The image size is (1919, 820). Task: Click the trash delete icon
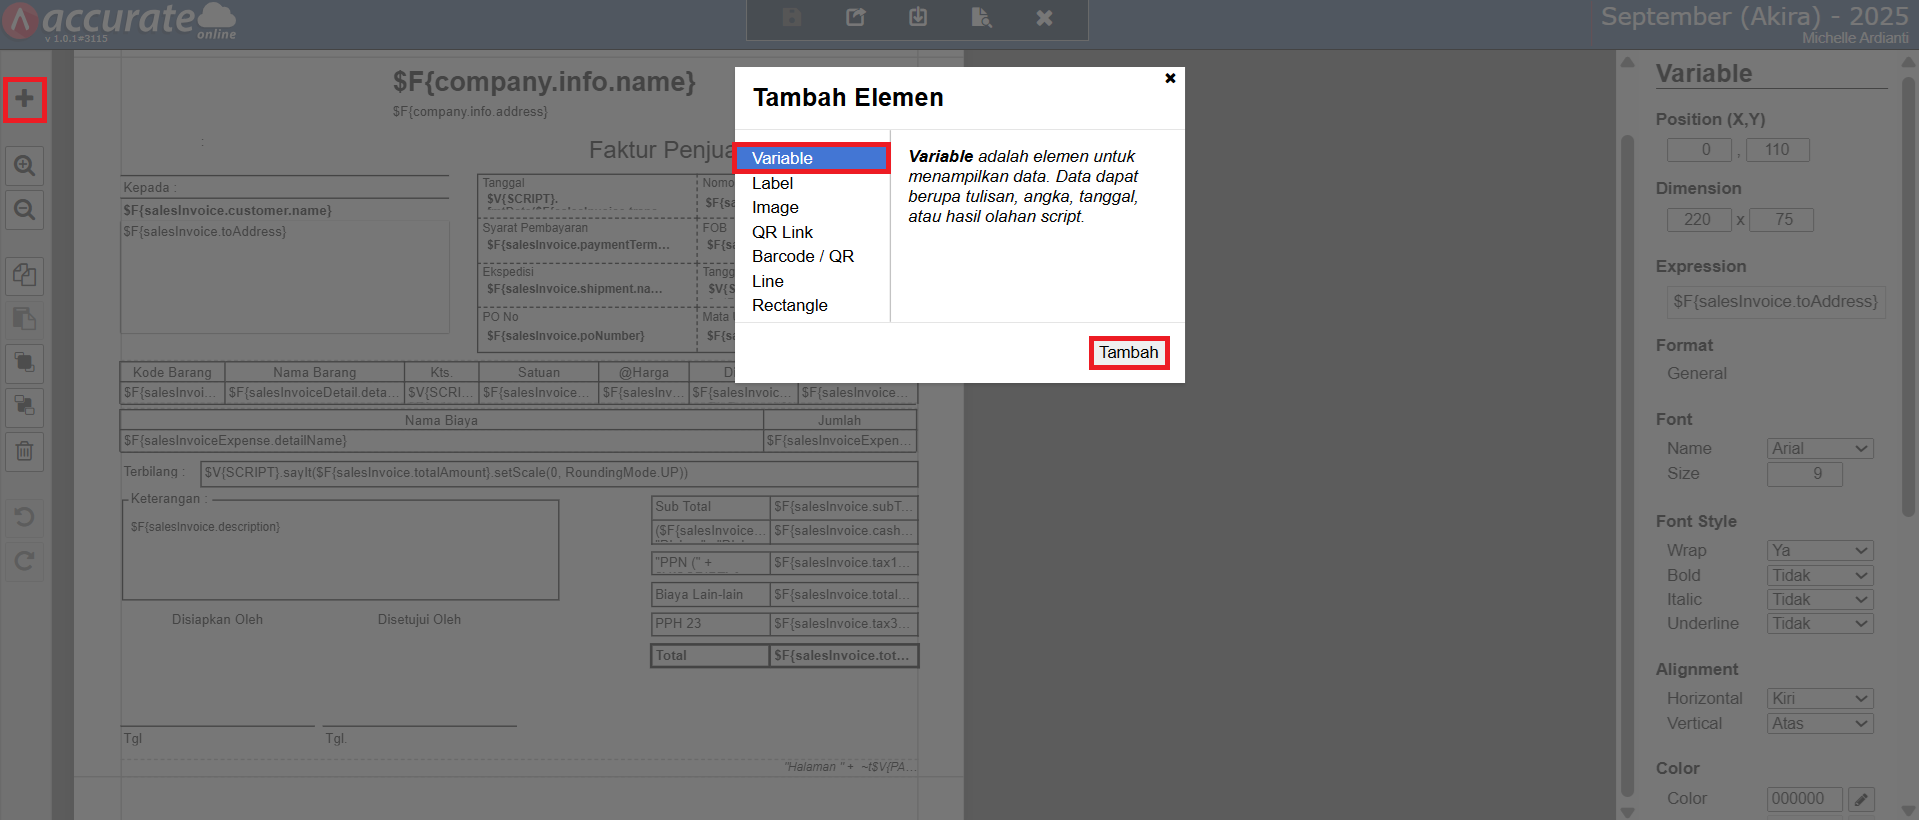(x=25, y=452)
